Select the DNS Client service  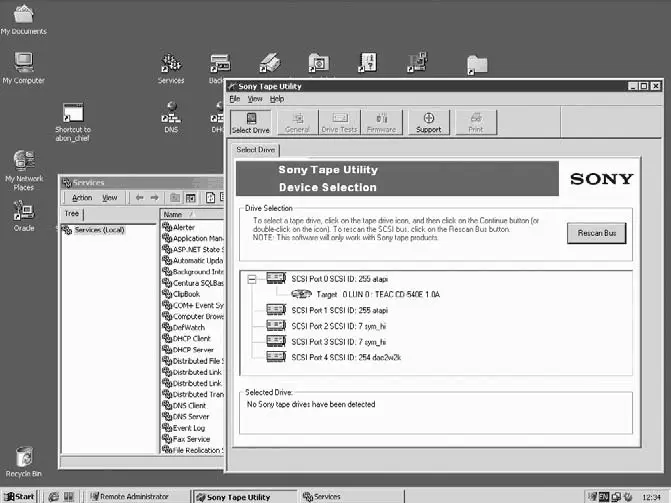184,405
